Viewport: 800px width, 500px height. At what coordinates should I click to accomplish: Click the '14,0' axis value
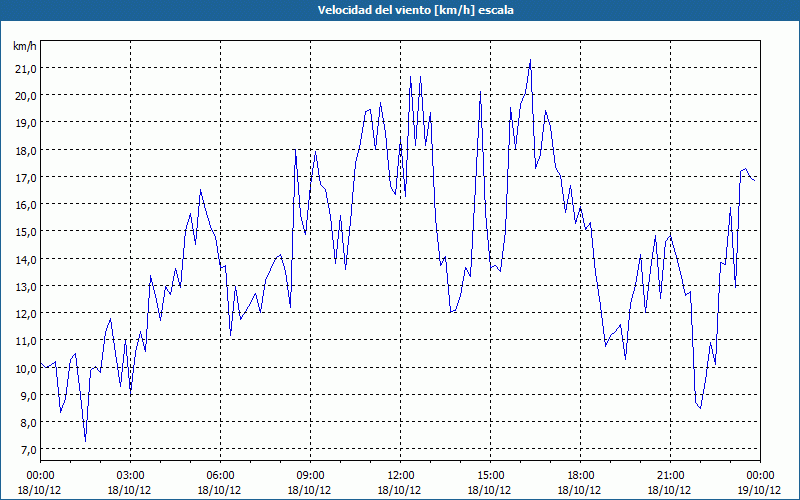coord(25,259)
